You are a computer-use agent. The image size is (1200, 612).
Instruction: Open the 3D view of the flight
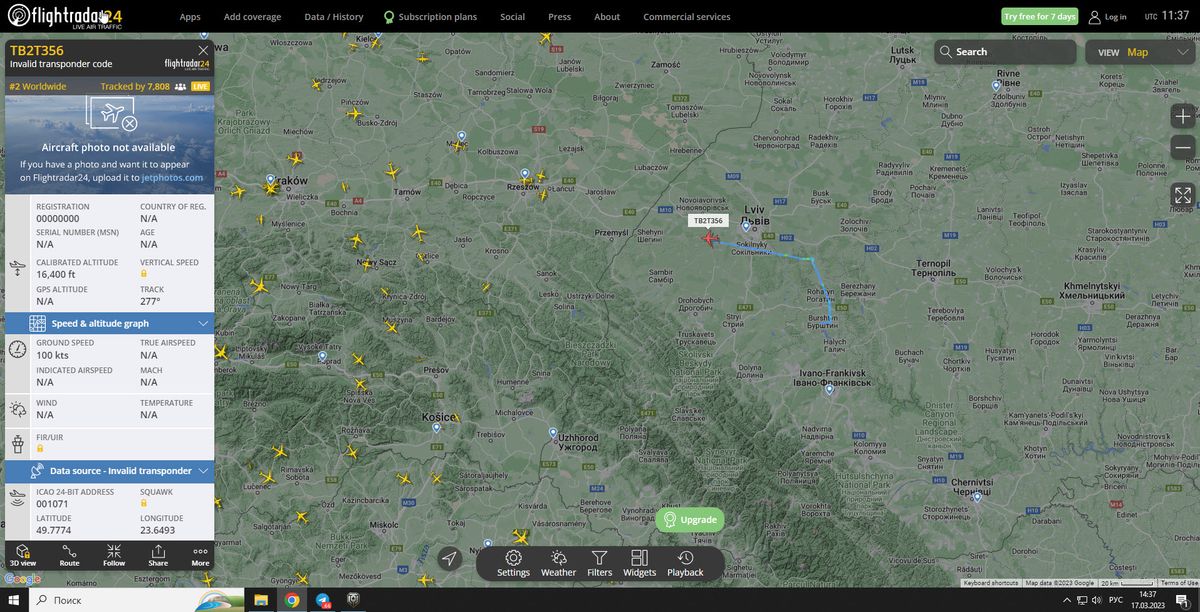click(x=22, y=555)
